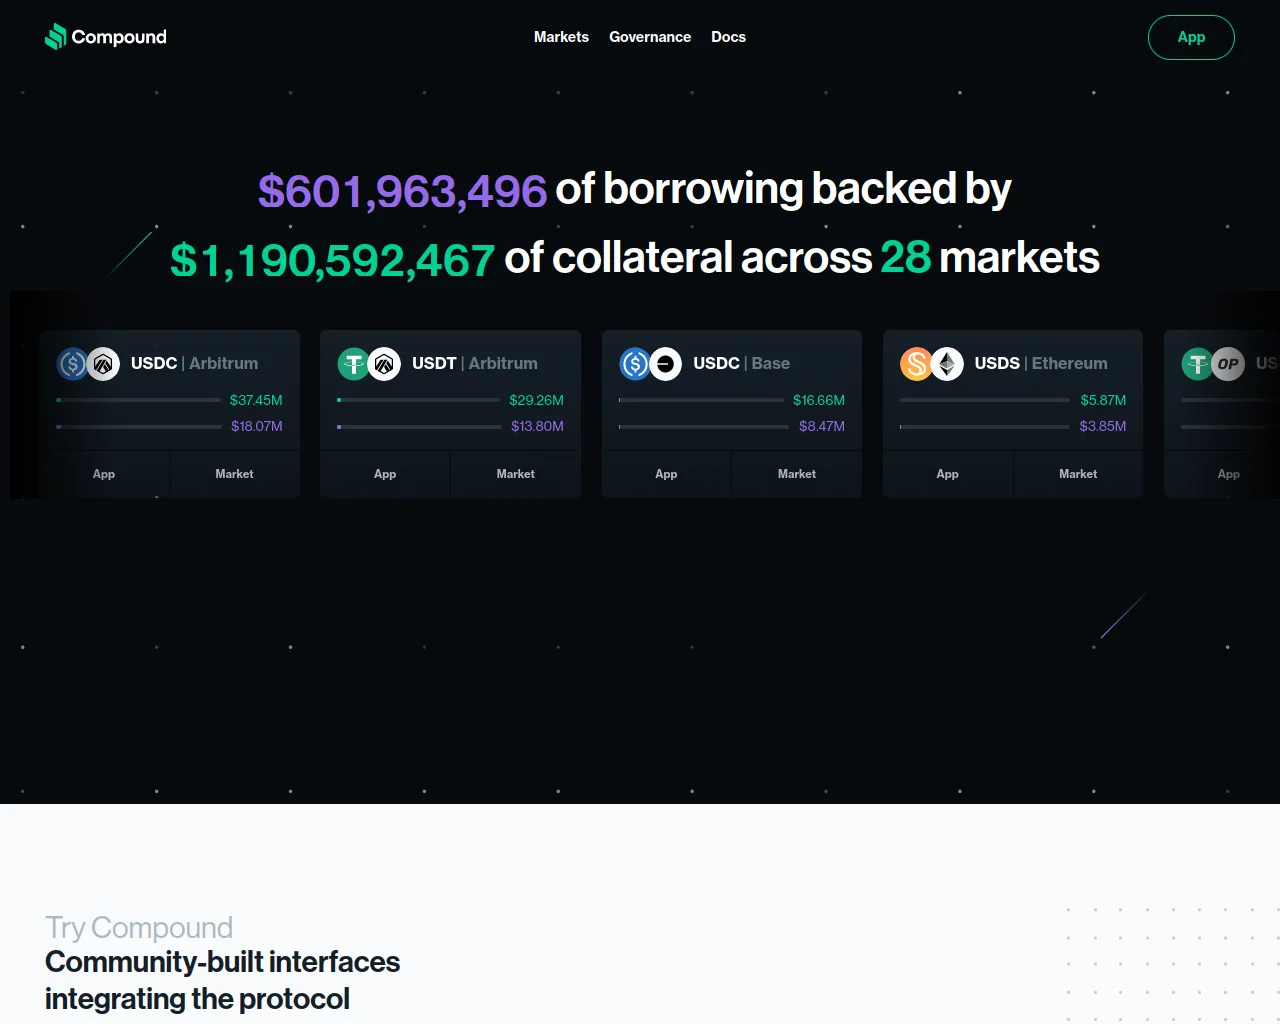Launch the App button in header

(1191, 37)
